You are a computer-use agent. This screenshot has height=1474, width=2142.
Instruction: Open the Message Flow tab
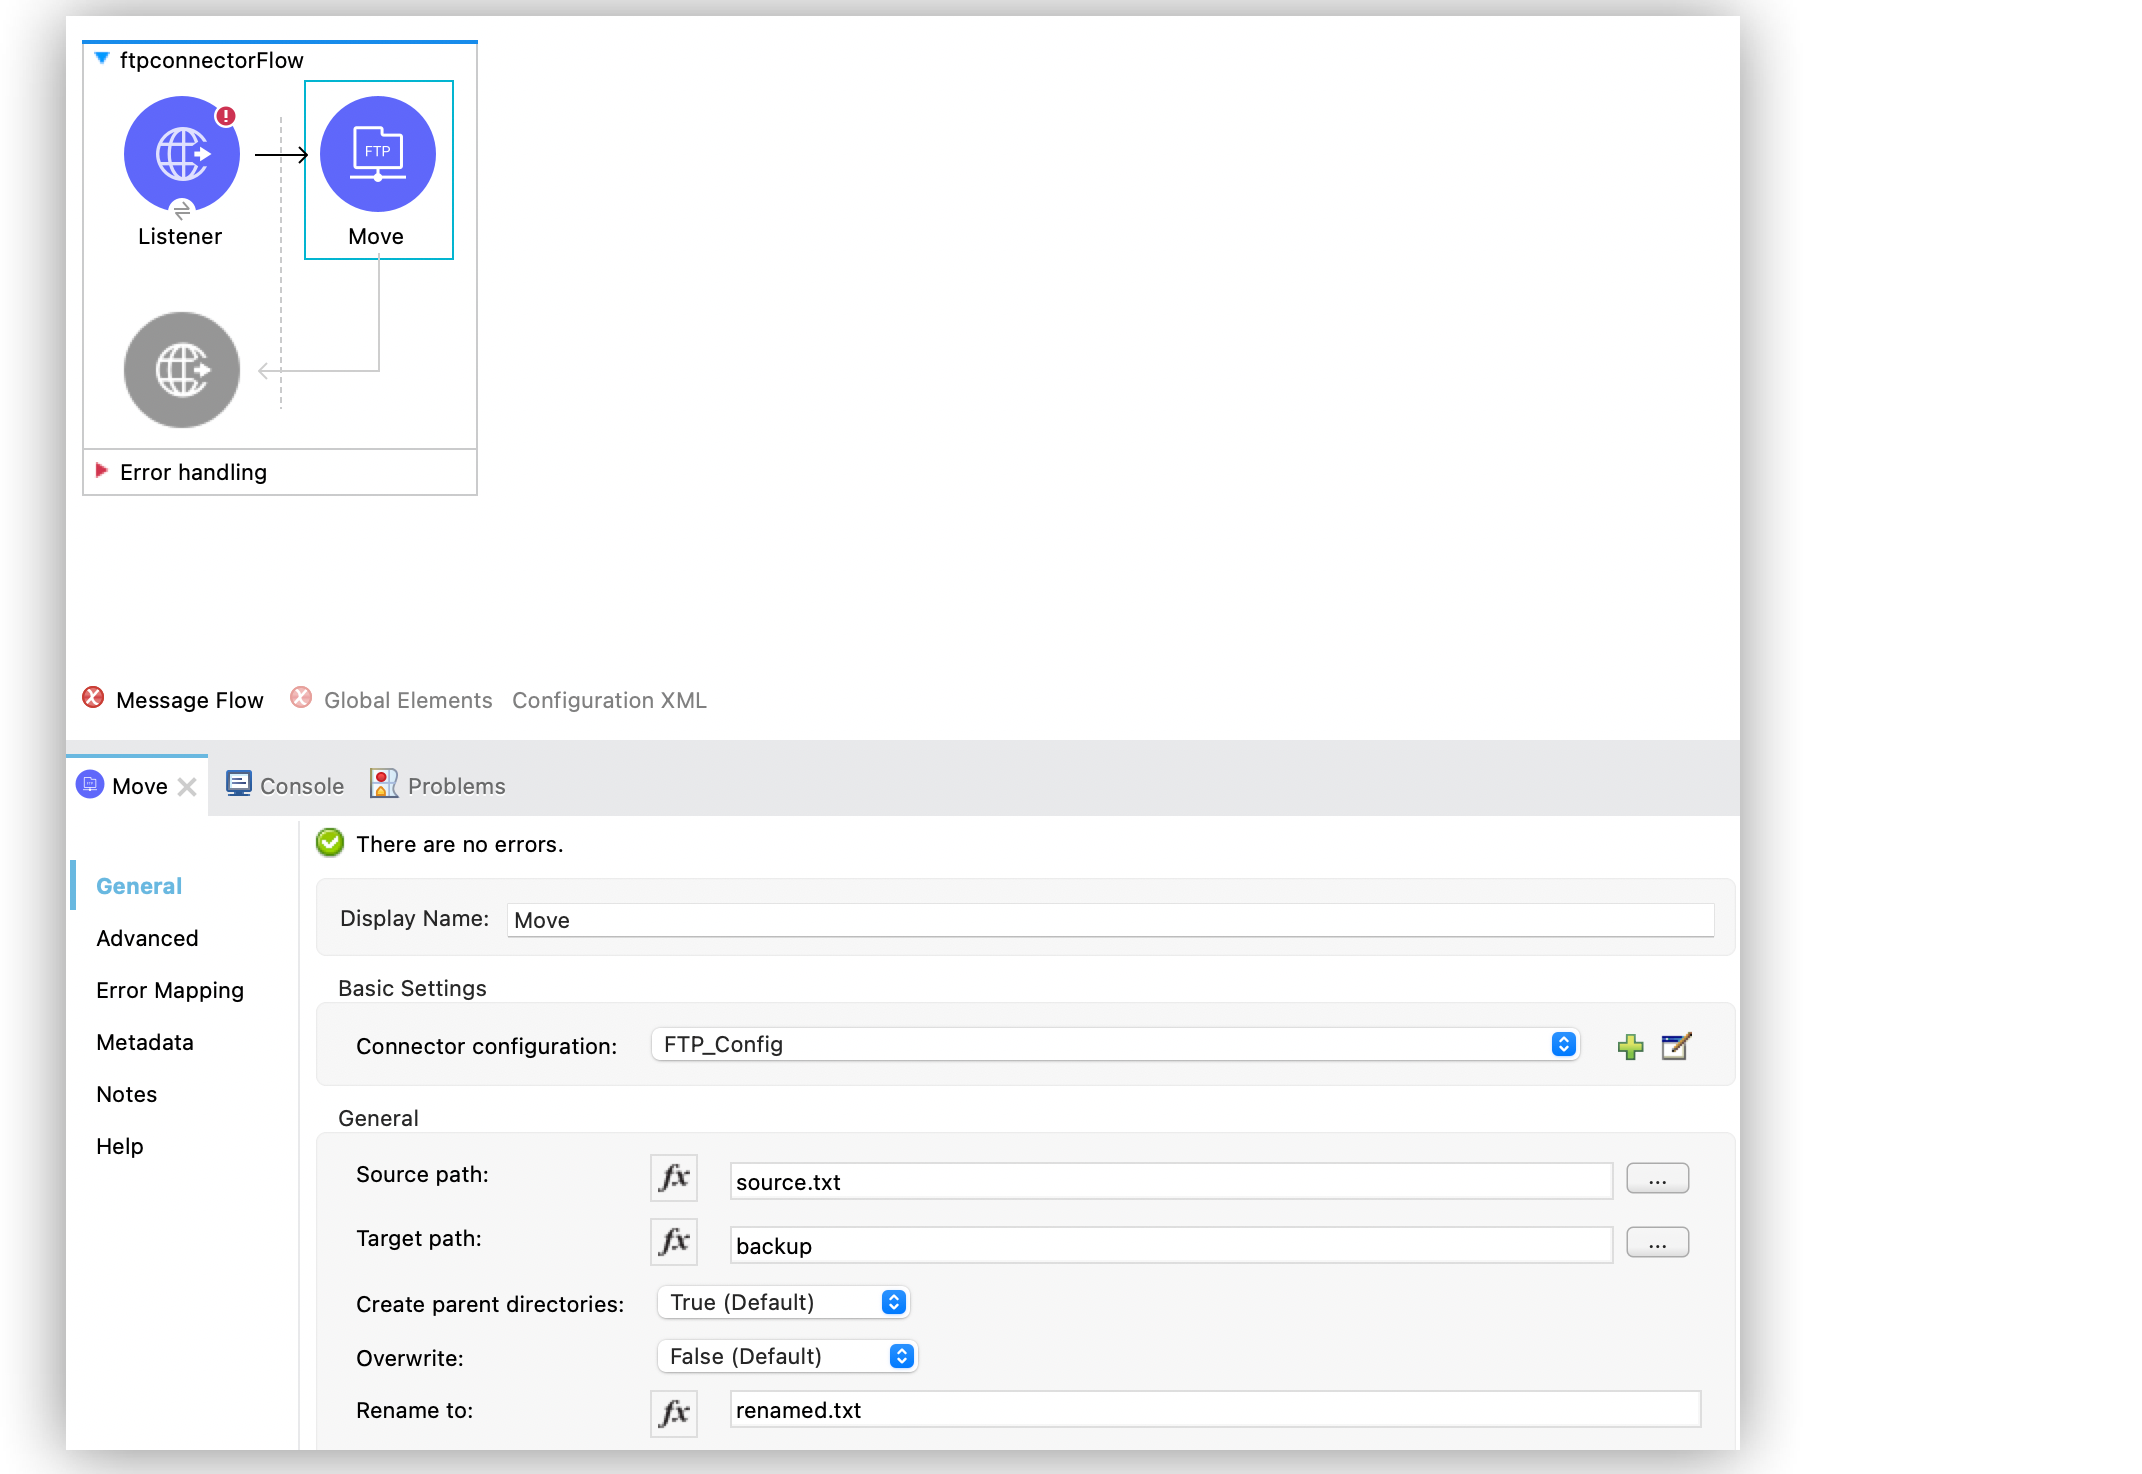pyautogui.click(x=189, y=700)
